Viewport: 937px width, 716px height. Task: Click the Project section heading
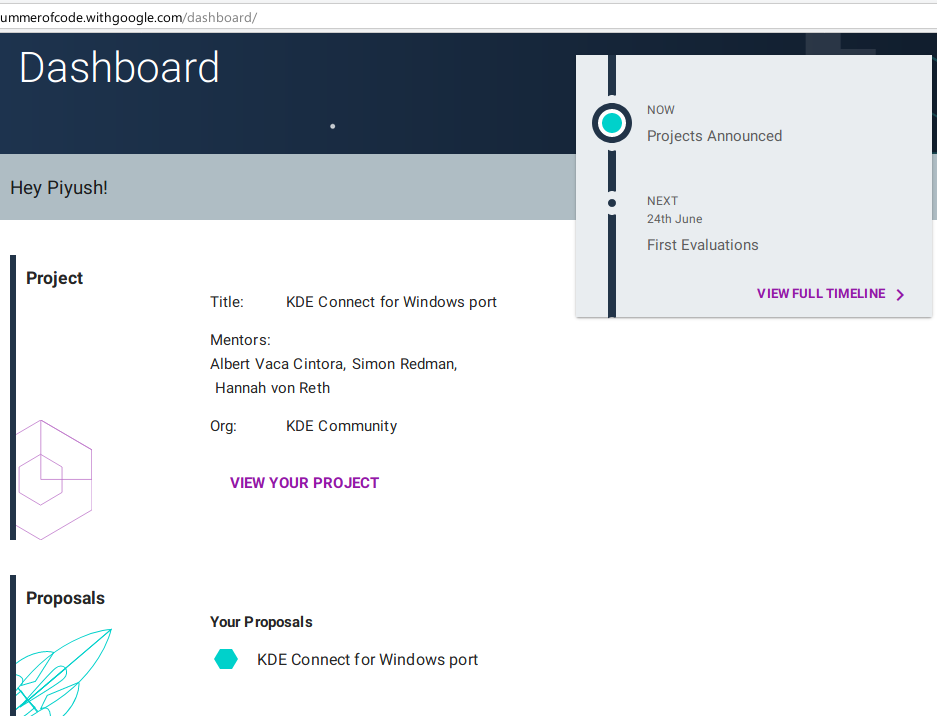point(54,278)
